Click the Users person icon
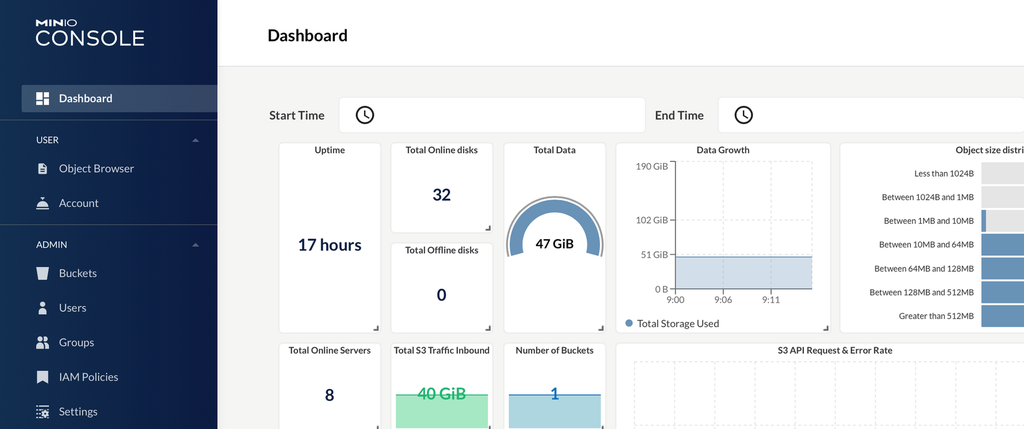 coord(42,308)
